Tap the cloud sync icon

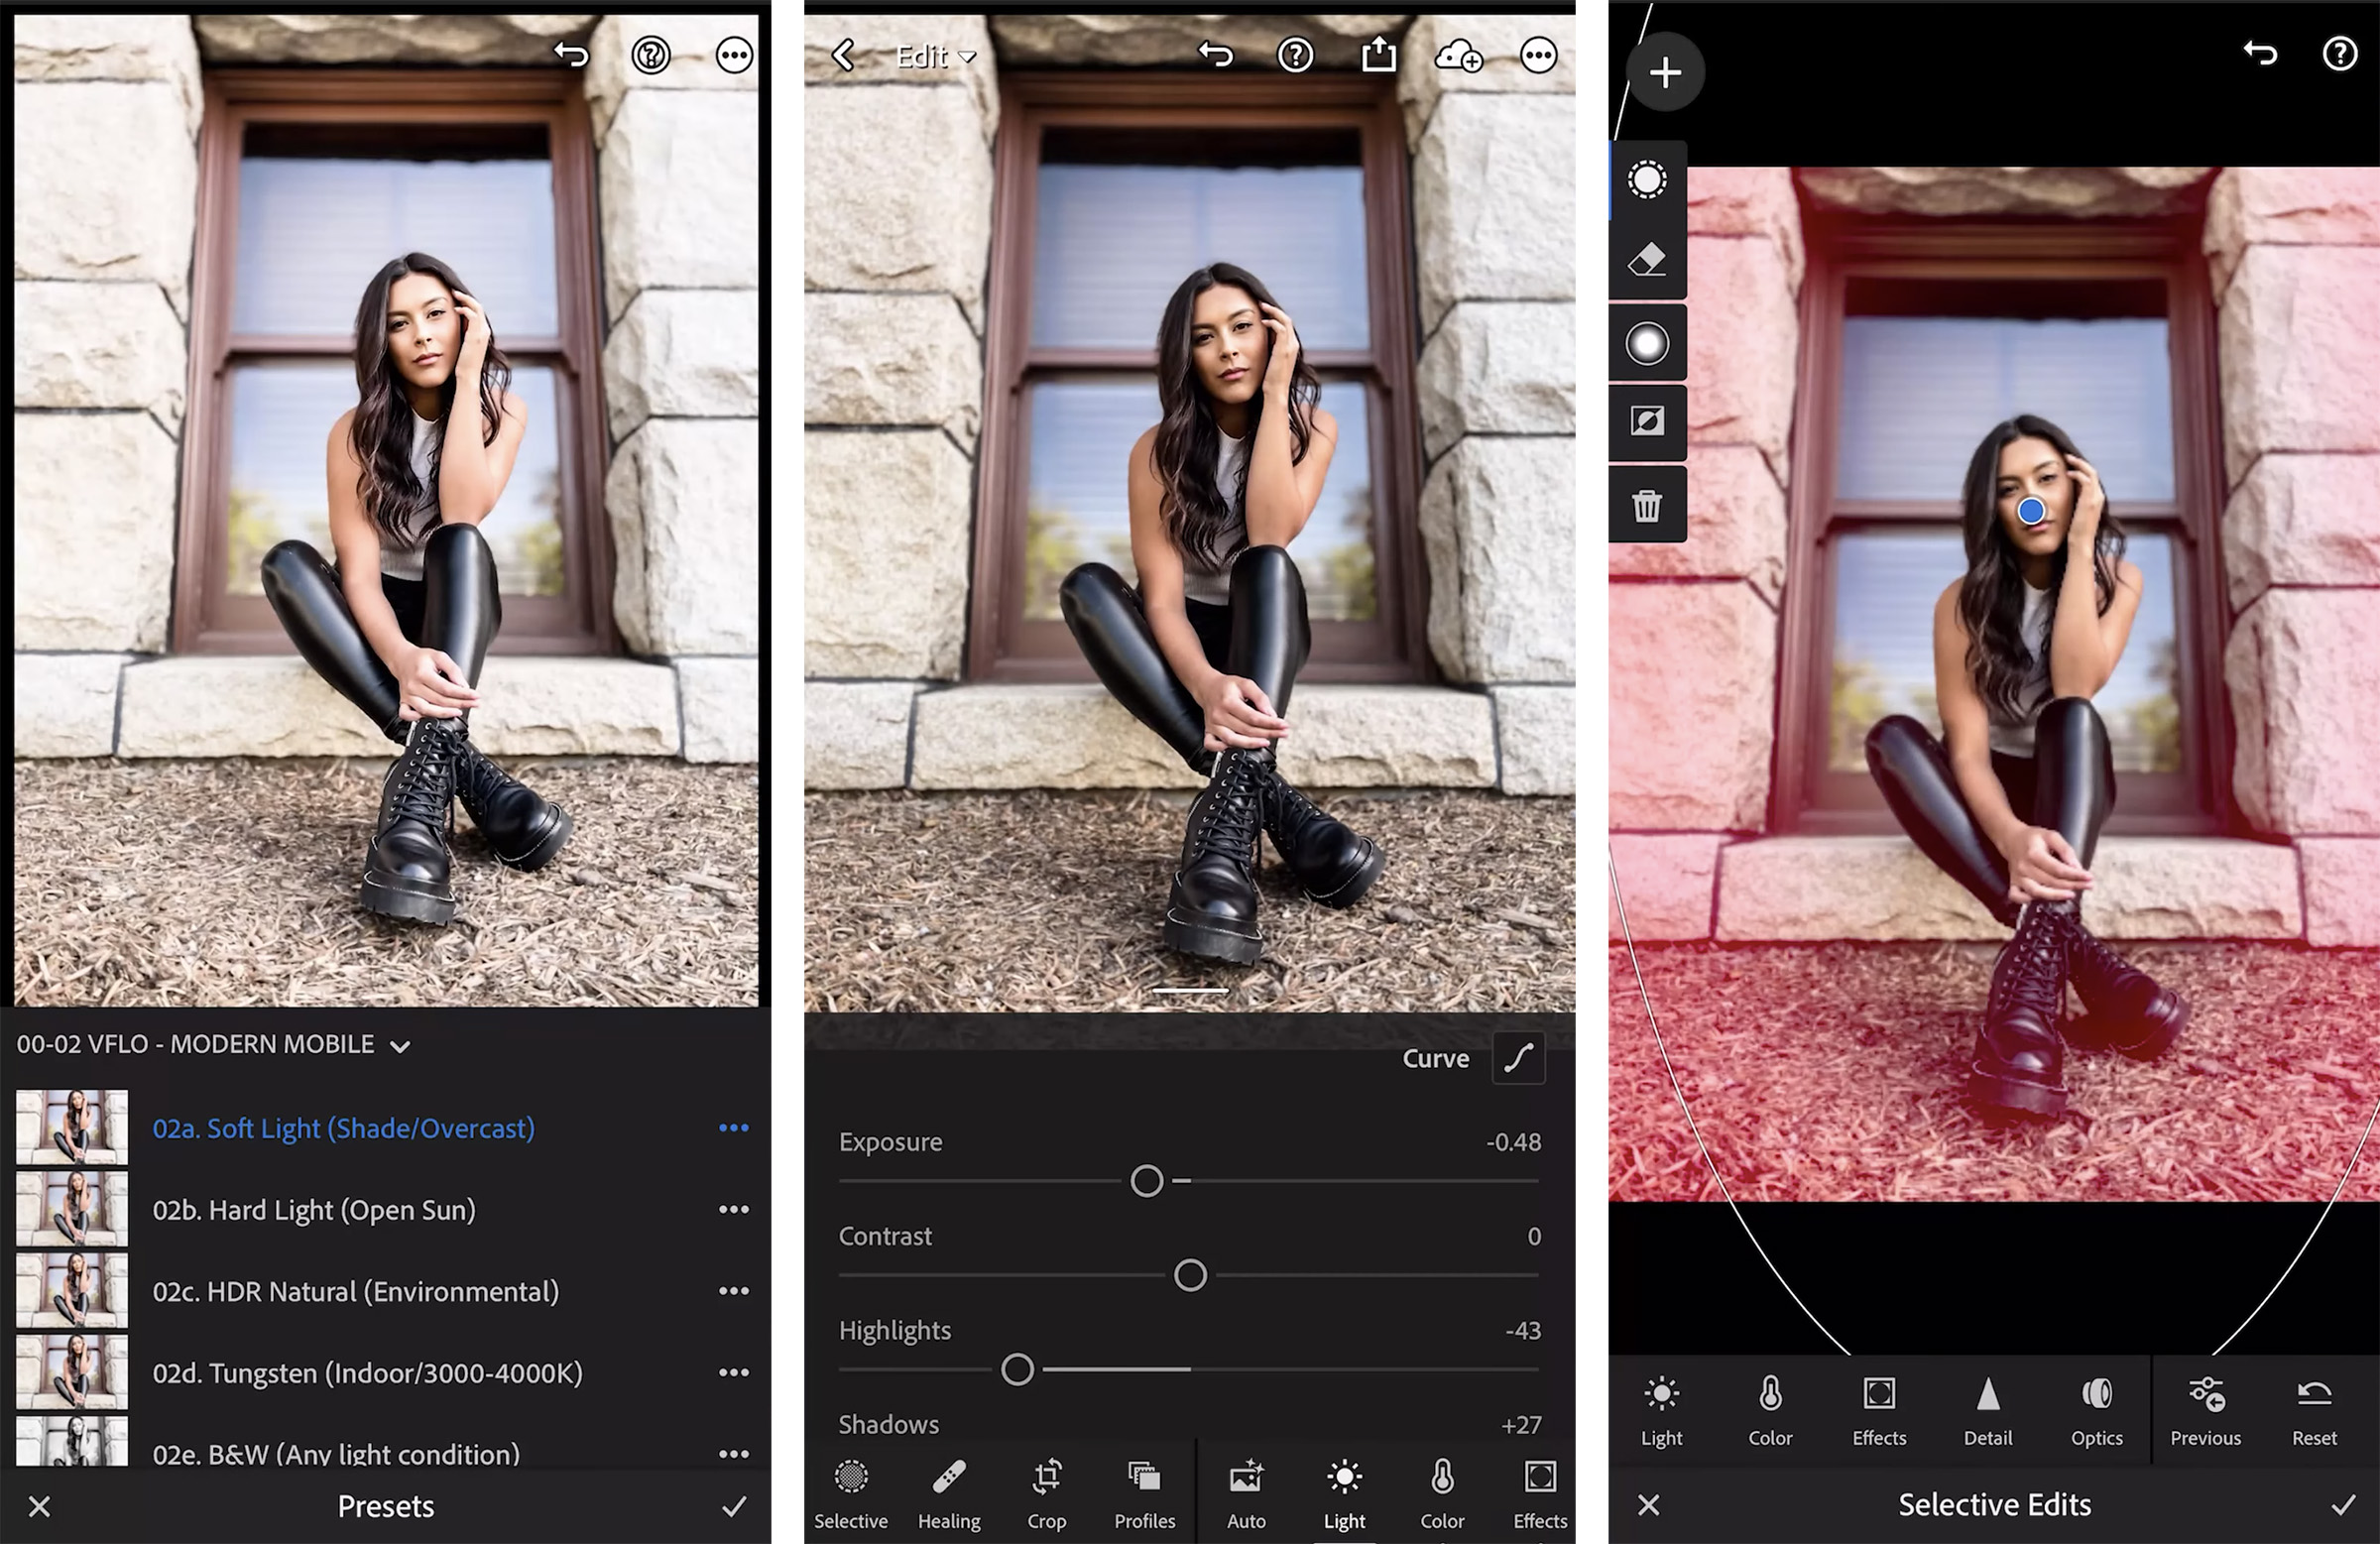click(1460, 58)
